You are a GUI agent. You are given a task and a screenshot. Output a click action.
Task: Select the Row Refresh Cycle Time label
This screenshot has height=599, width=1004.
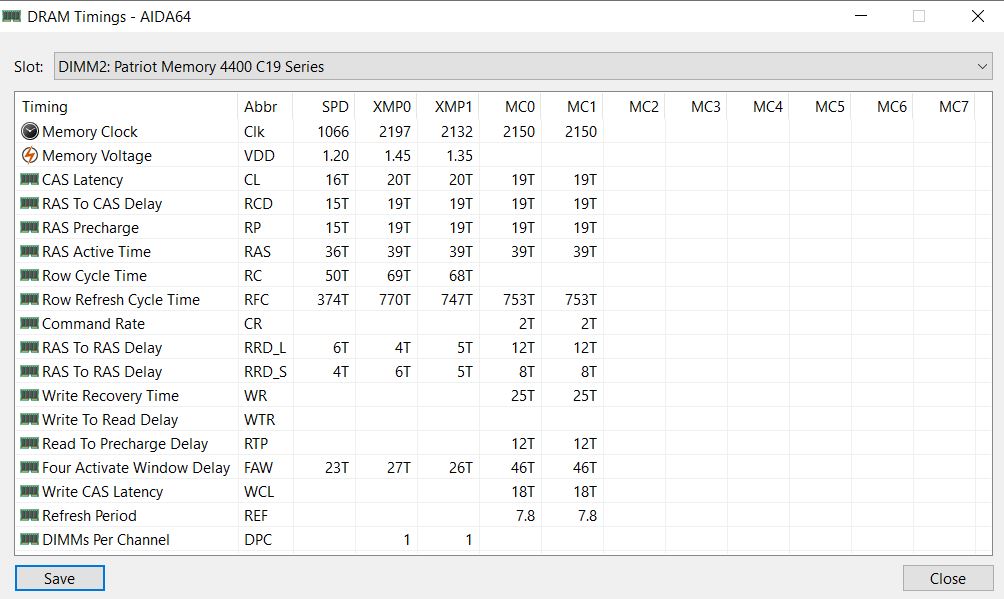point(121,300)
